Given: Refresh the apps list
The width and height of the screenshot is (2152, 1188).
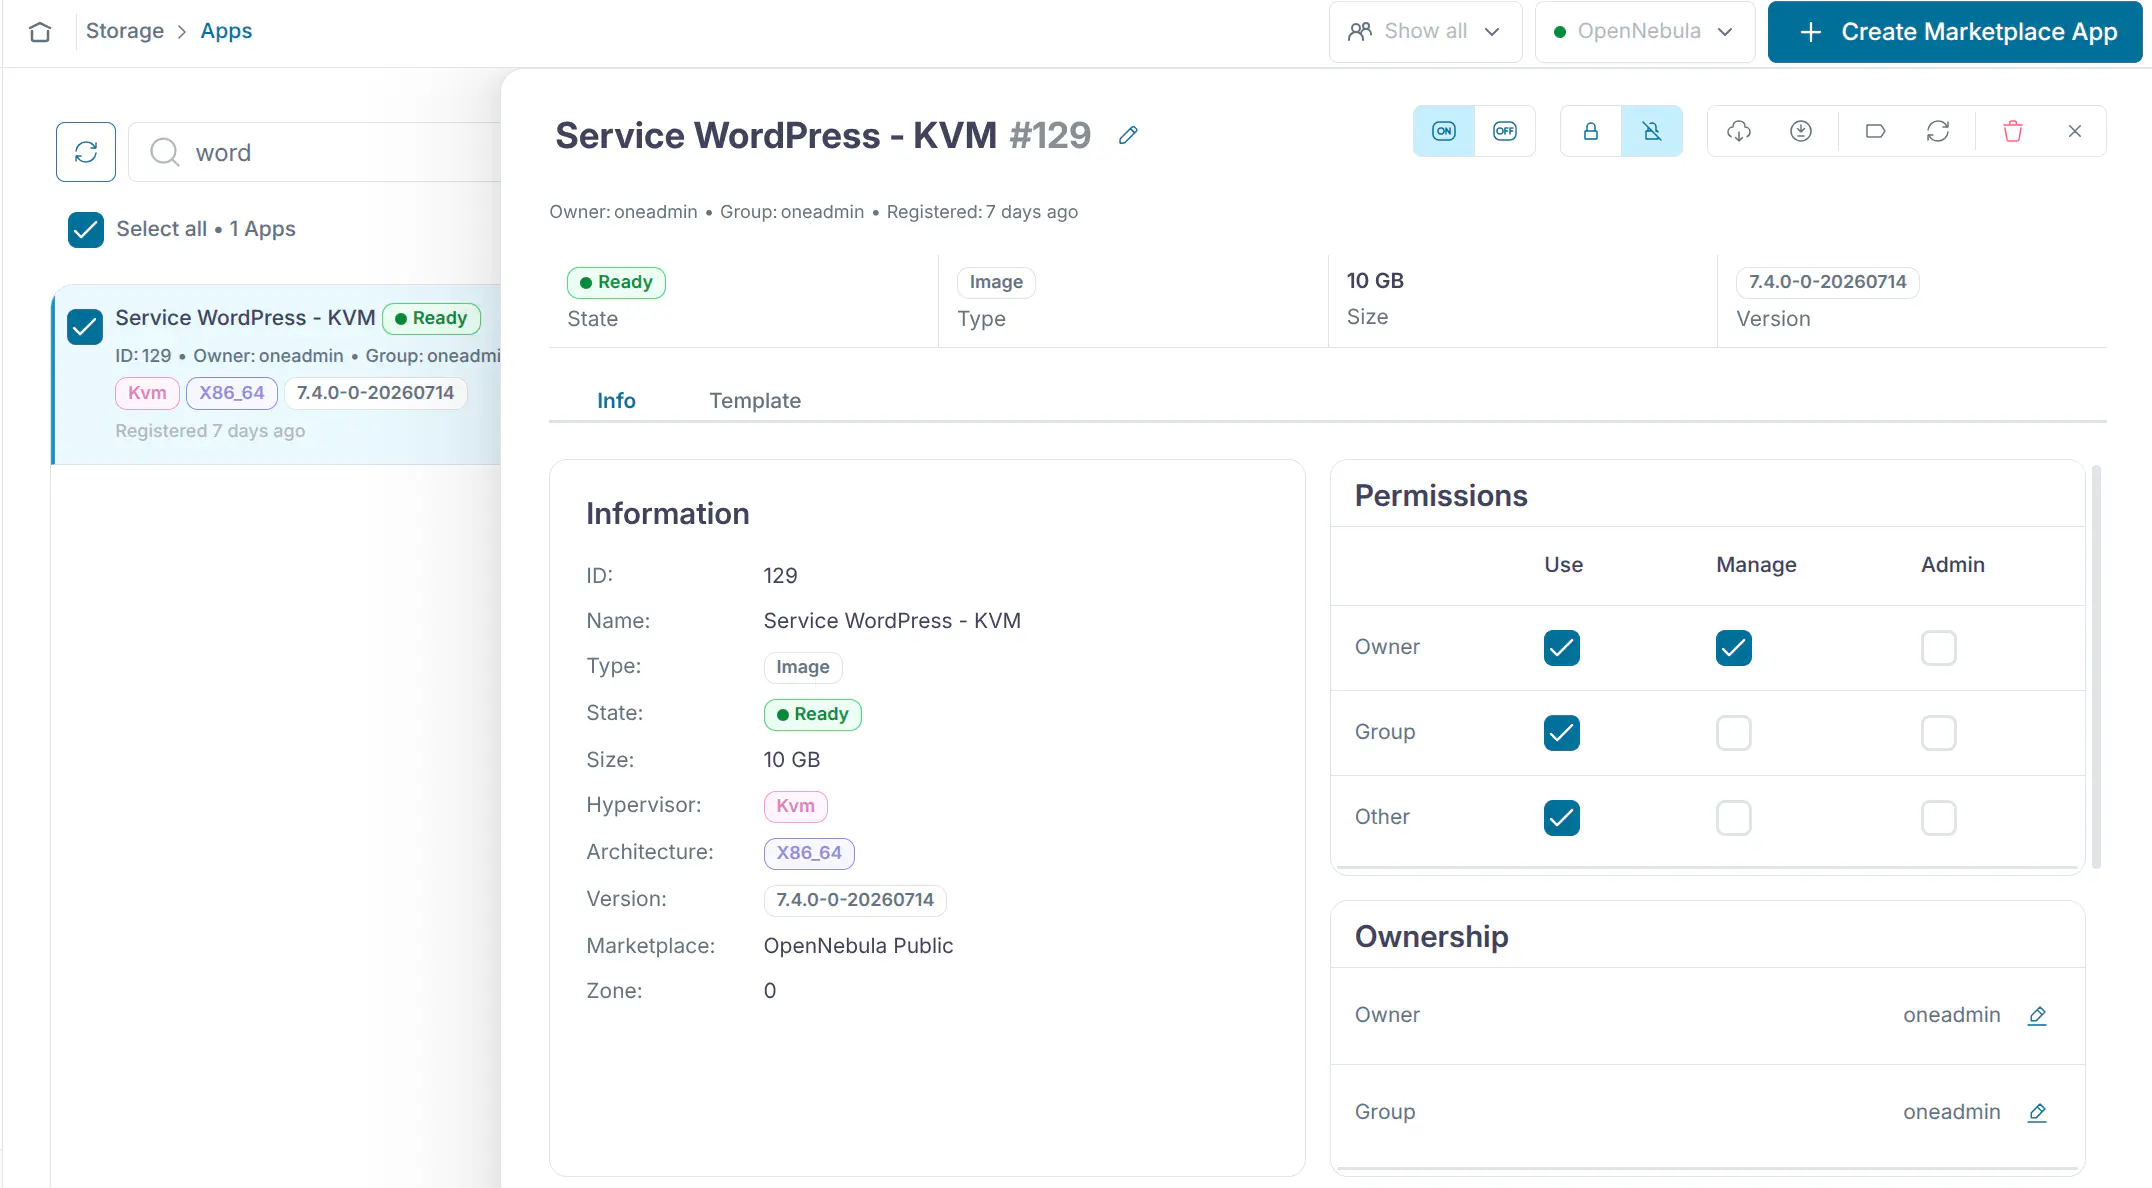Looking at the screenshot, I should pyautogui.click(x=86, y=152).
